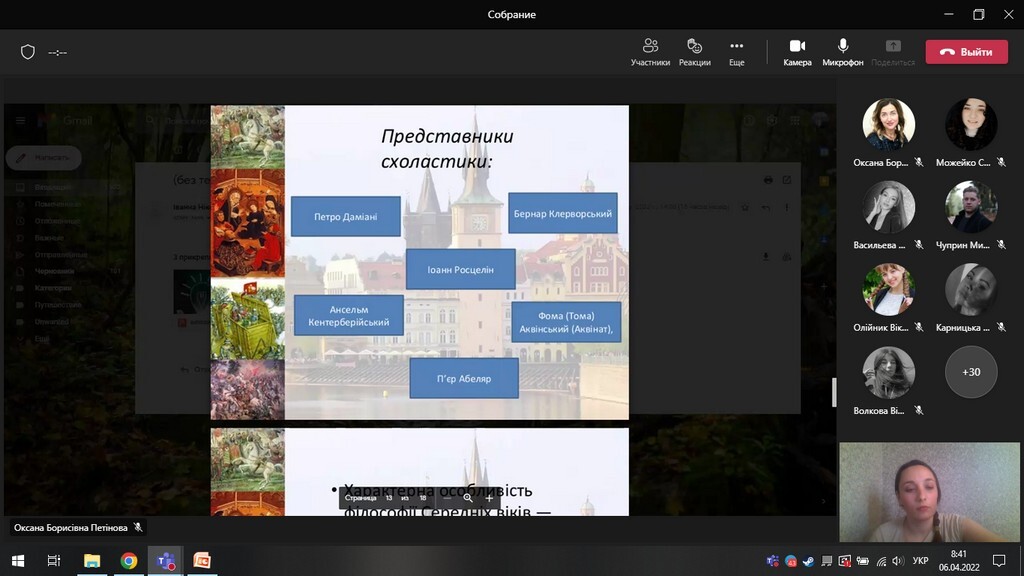Open File Explorer from the taskbar
1024x576 pixels.
pos(92,561)
